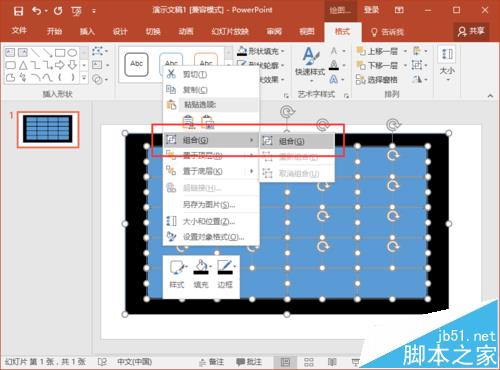
Task: Switch to the 开始 Home tab
Action: [x=54, y=31]
